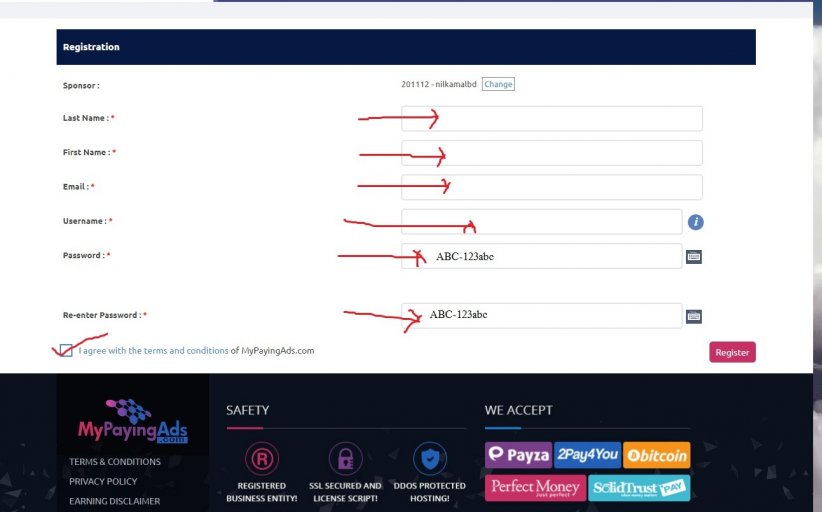Check the agree to terms checkbox

pos(66,350)
